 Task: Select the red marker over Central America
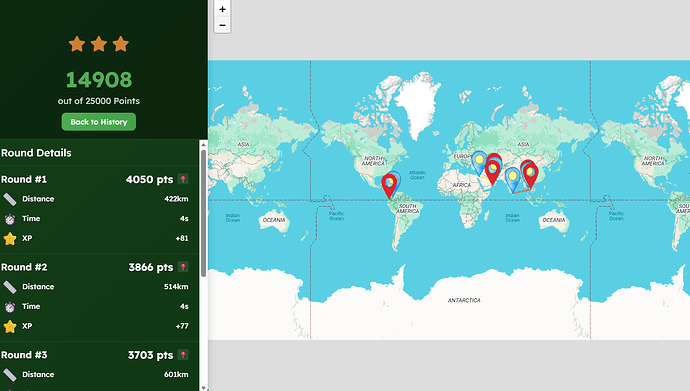[x=389, y=185]
